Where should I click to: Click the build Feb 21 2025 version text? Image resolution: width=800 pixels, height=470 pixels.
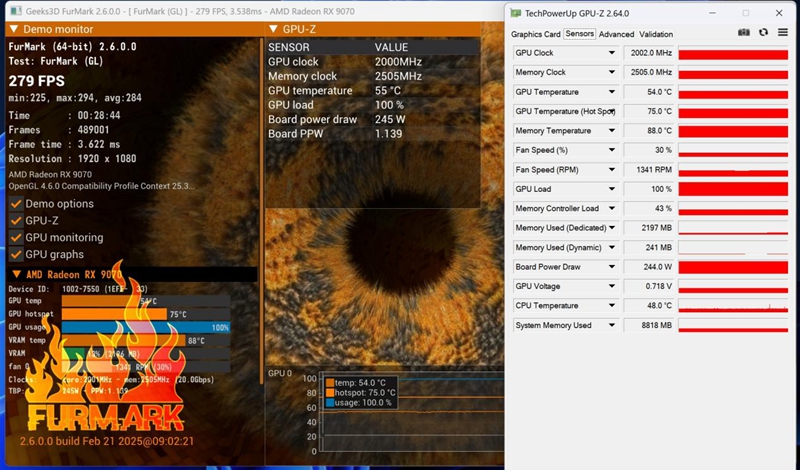tap(107, 441)
